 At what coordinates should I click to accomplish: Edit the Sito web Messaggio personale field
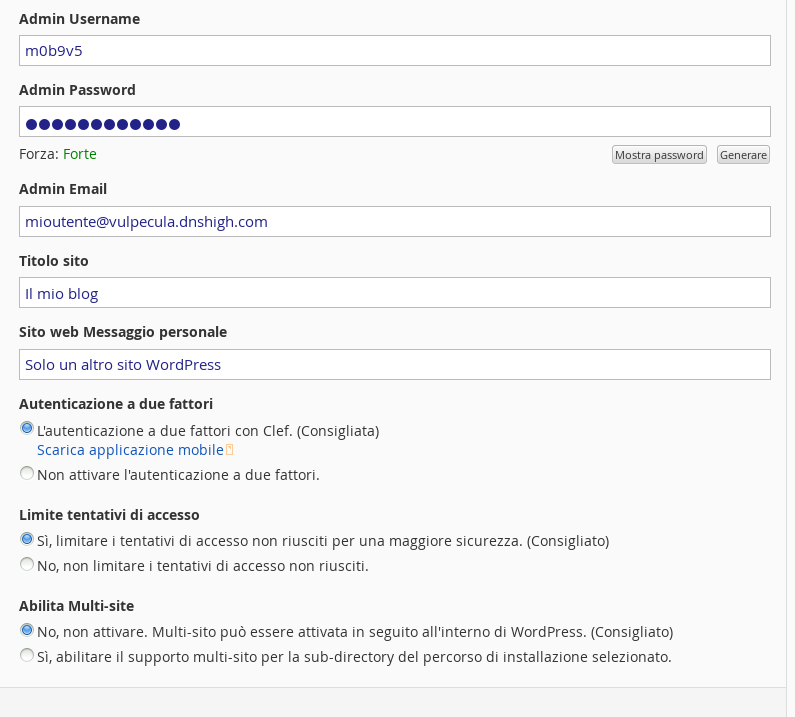click(394, 364)
